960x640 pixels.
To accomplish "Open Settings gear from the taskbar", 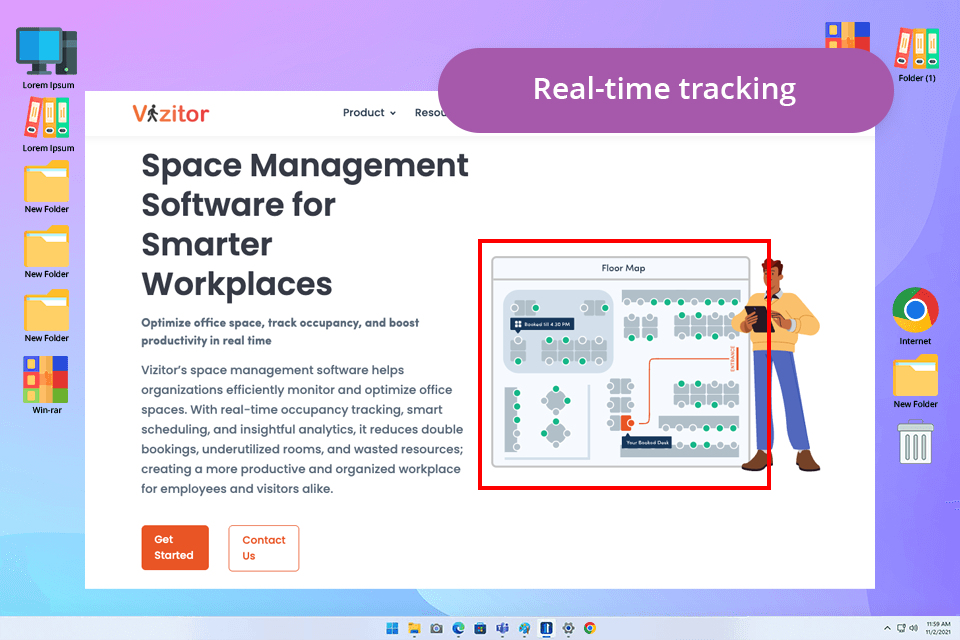I will click(568, 628).
